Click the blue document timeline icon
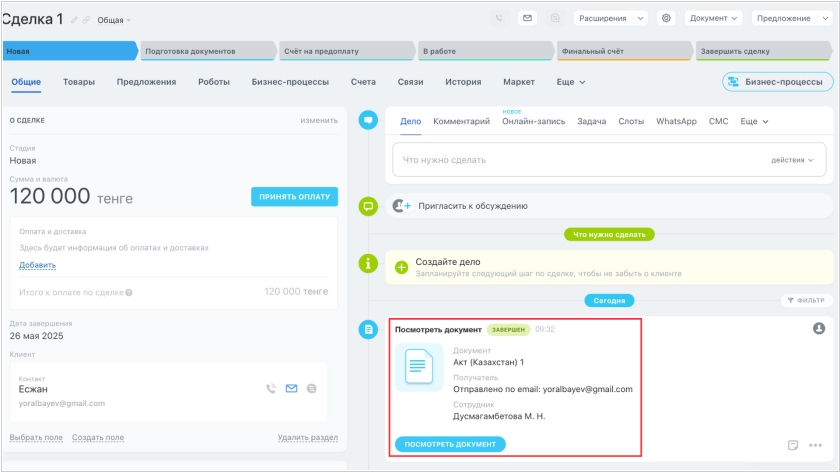 pos(368,329)
